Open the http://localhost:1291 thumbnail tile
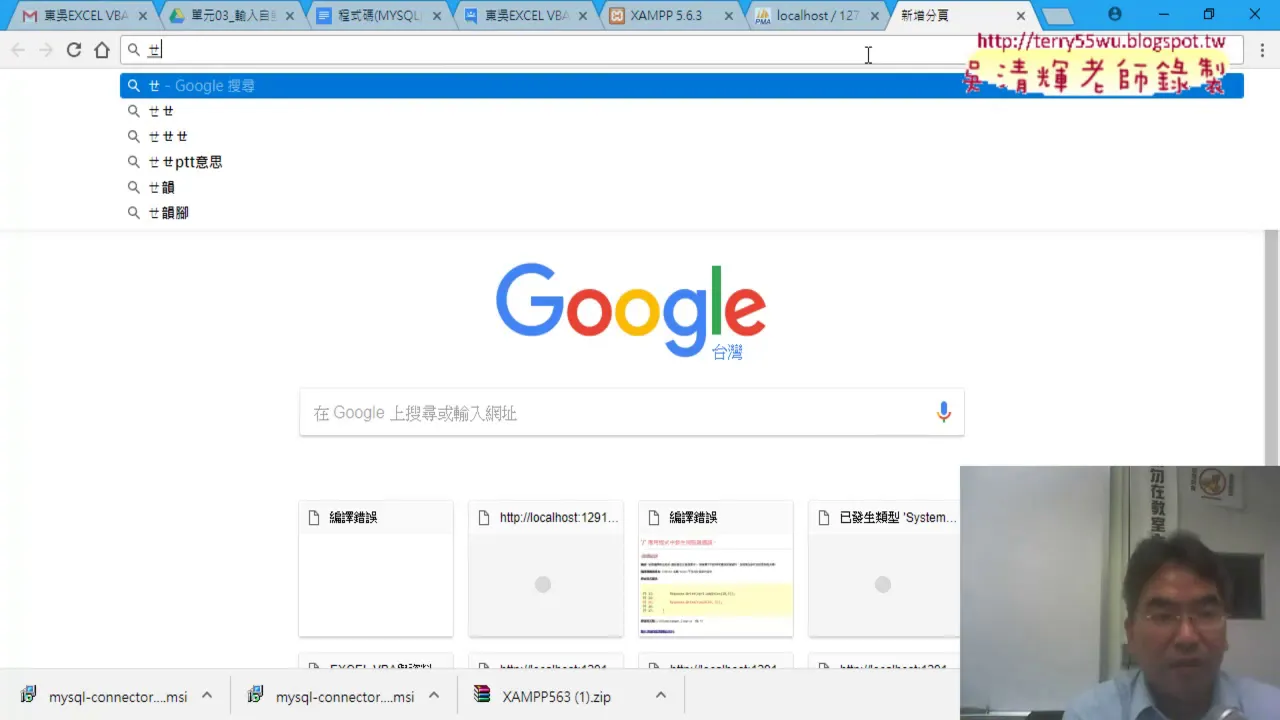 [546, 568]
